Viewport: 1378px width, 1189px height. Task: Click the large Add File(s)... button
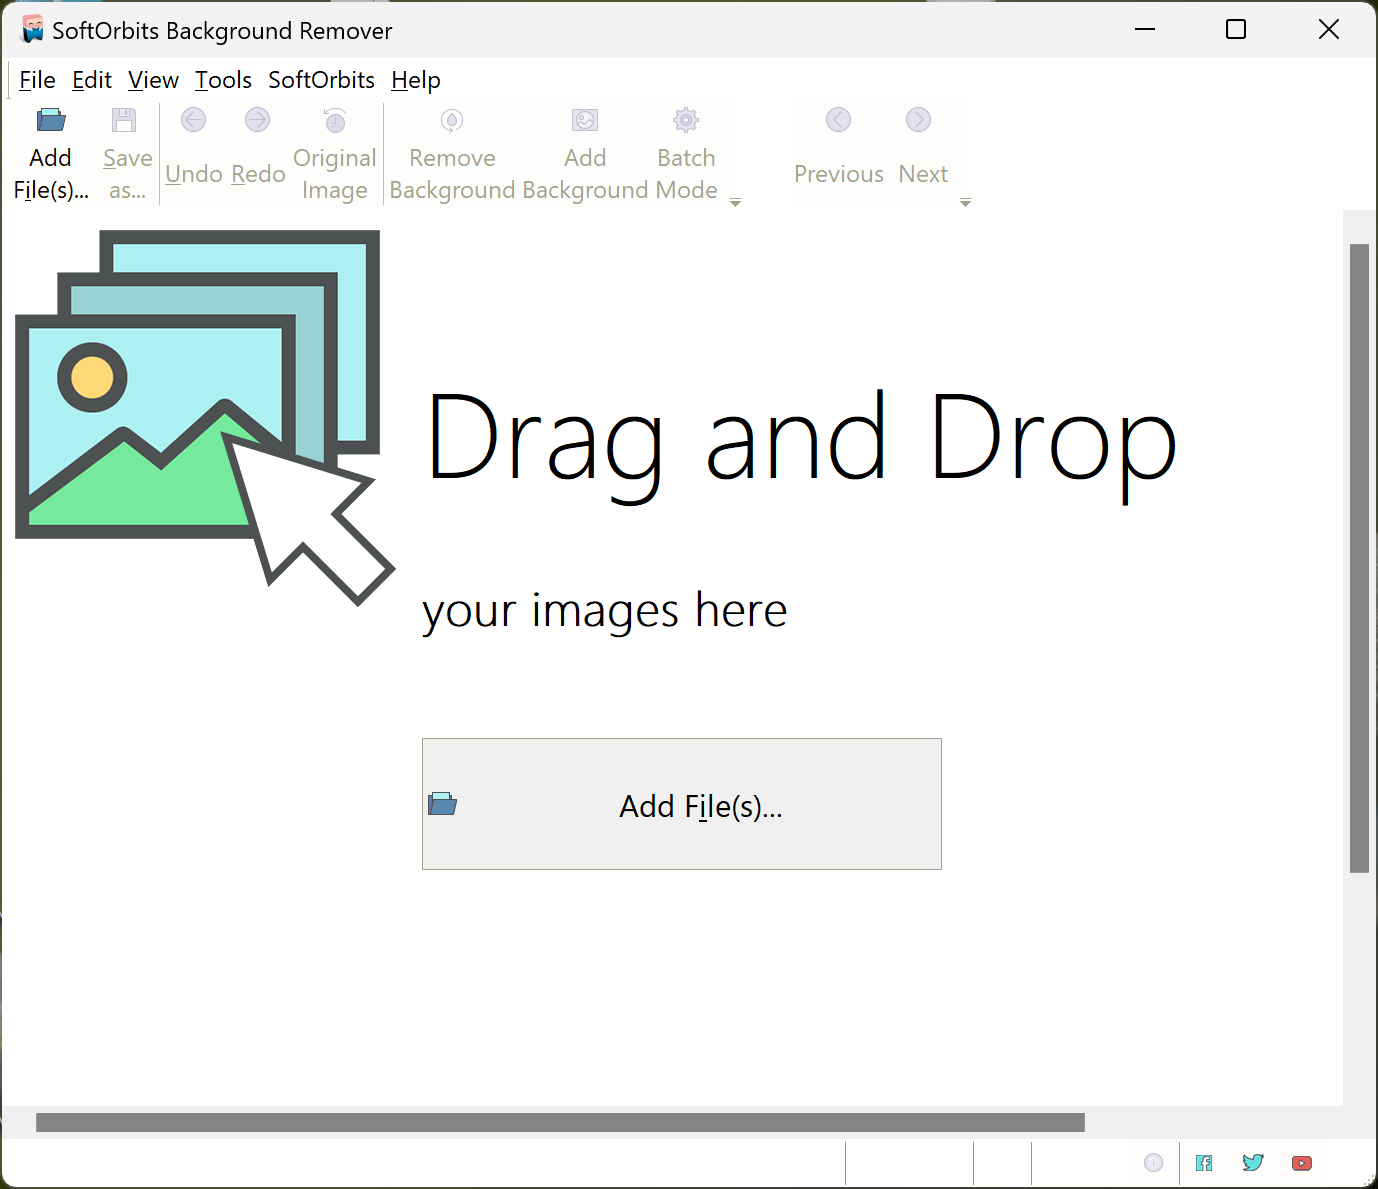coord(682,804)
